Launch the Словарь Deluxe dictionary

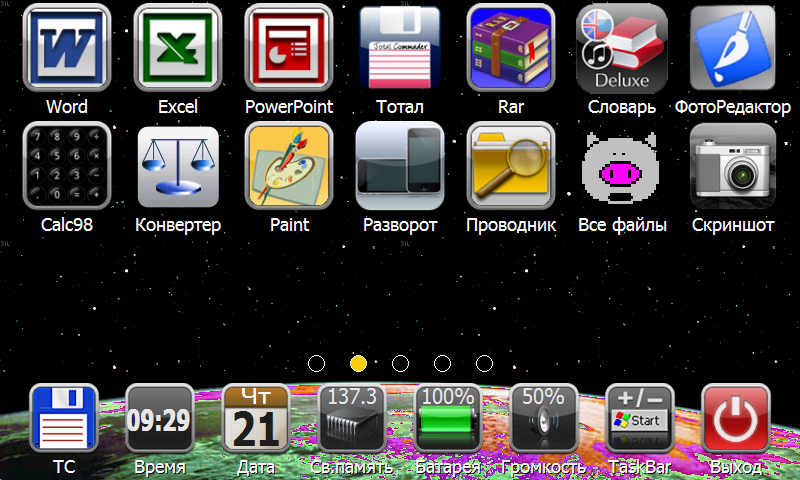click(x=622, y=48)
